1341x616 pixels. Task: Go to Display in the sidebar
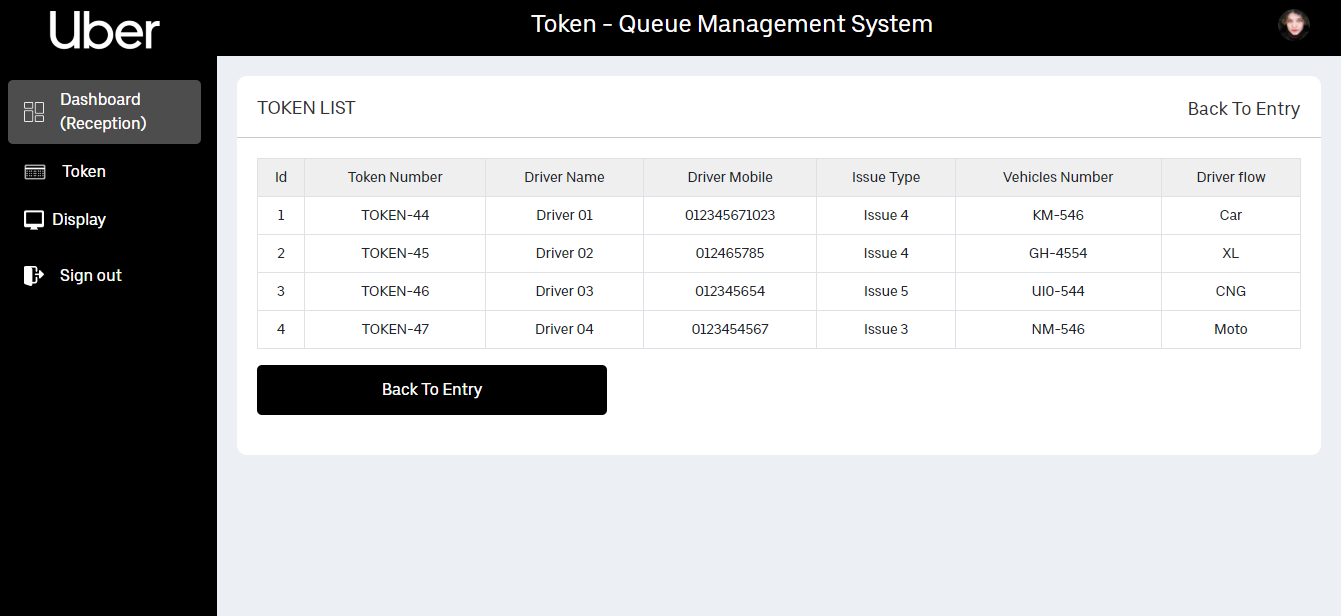tap(79, 220)
